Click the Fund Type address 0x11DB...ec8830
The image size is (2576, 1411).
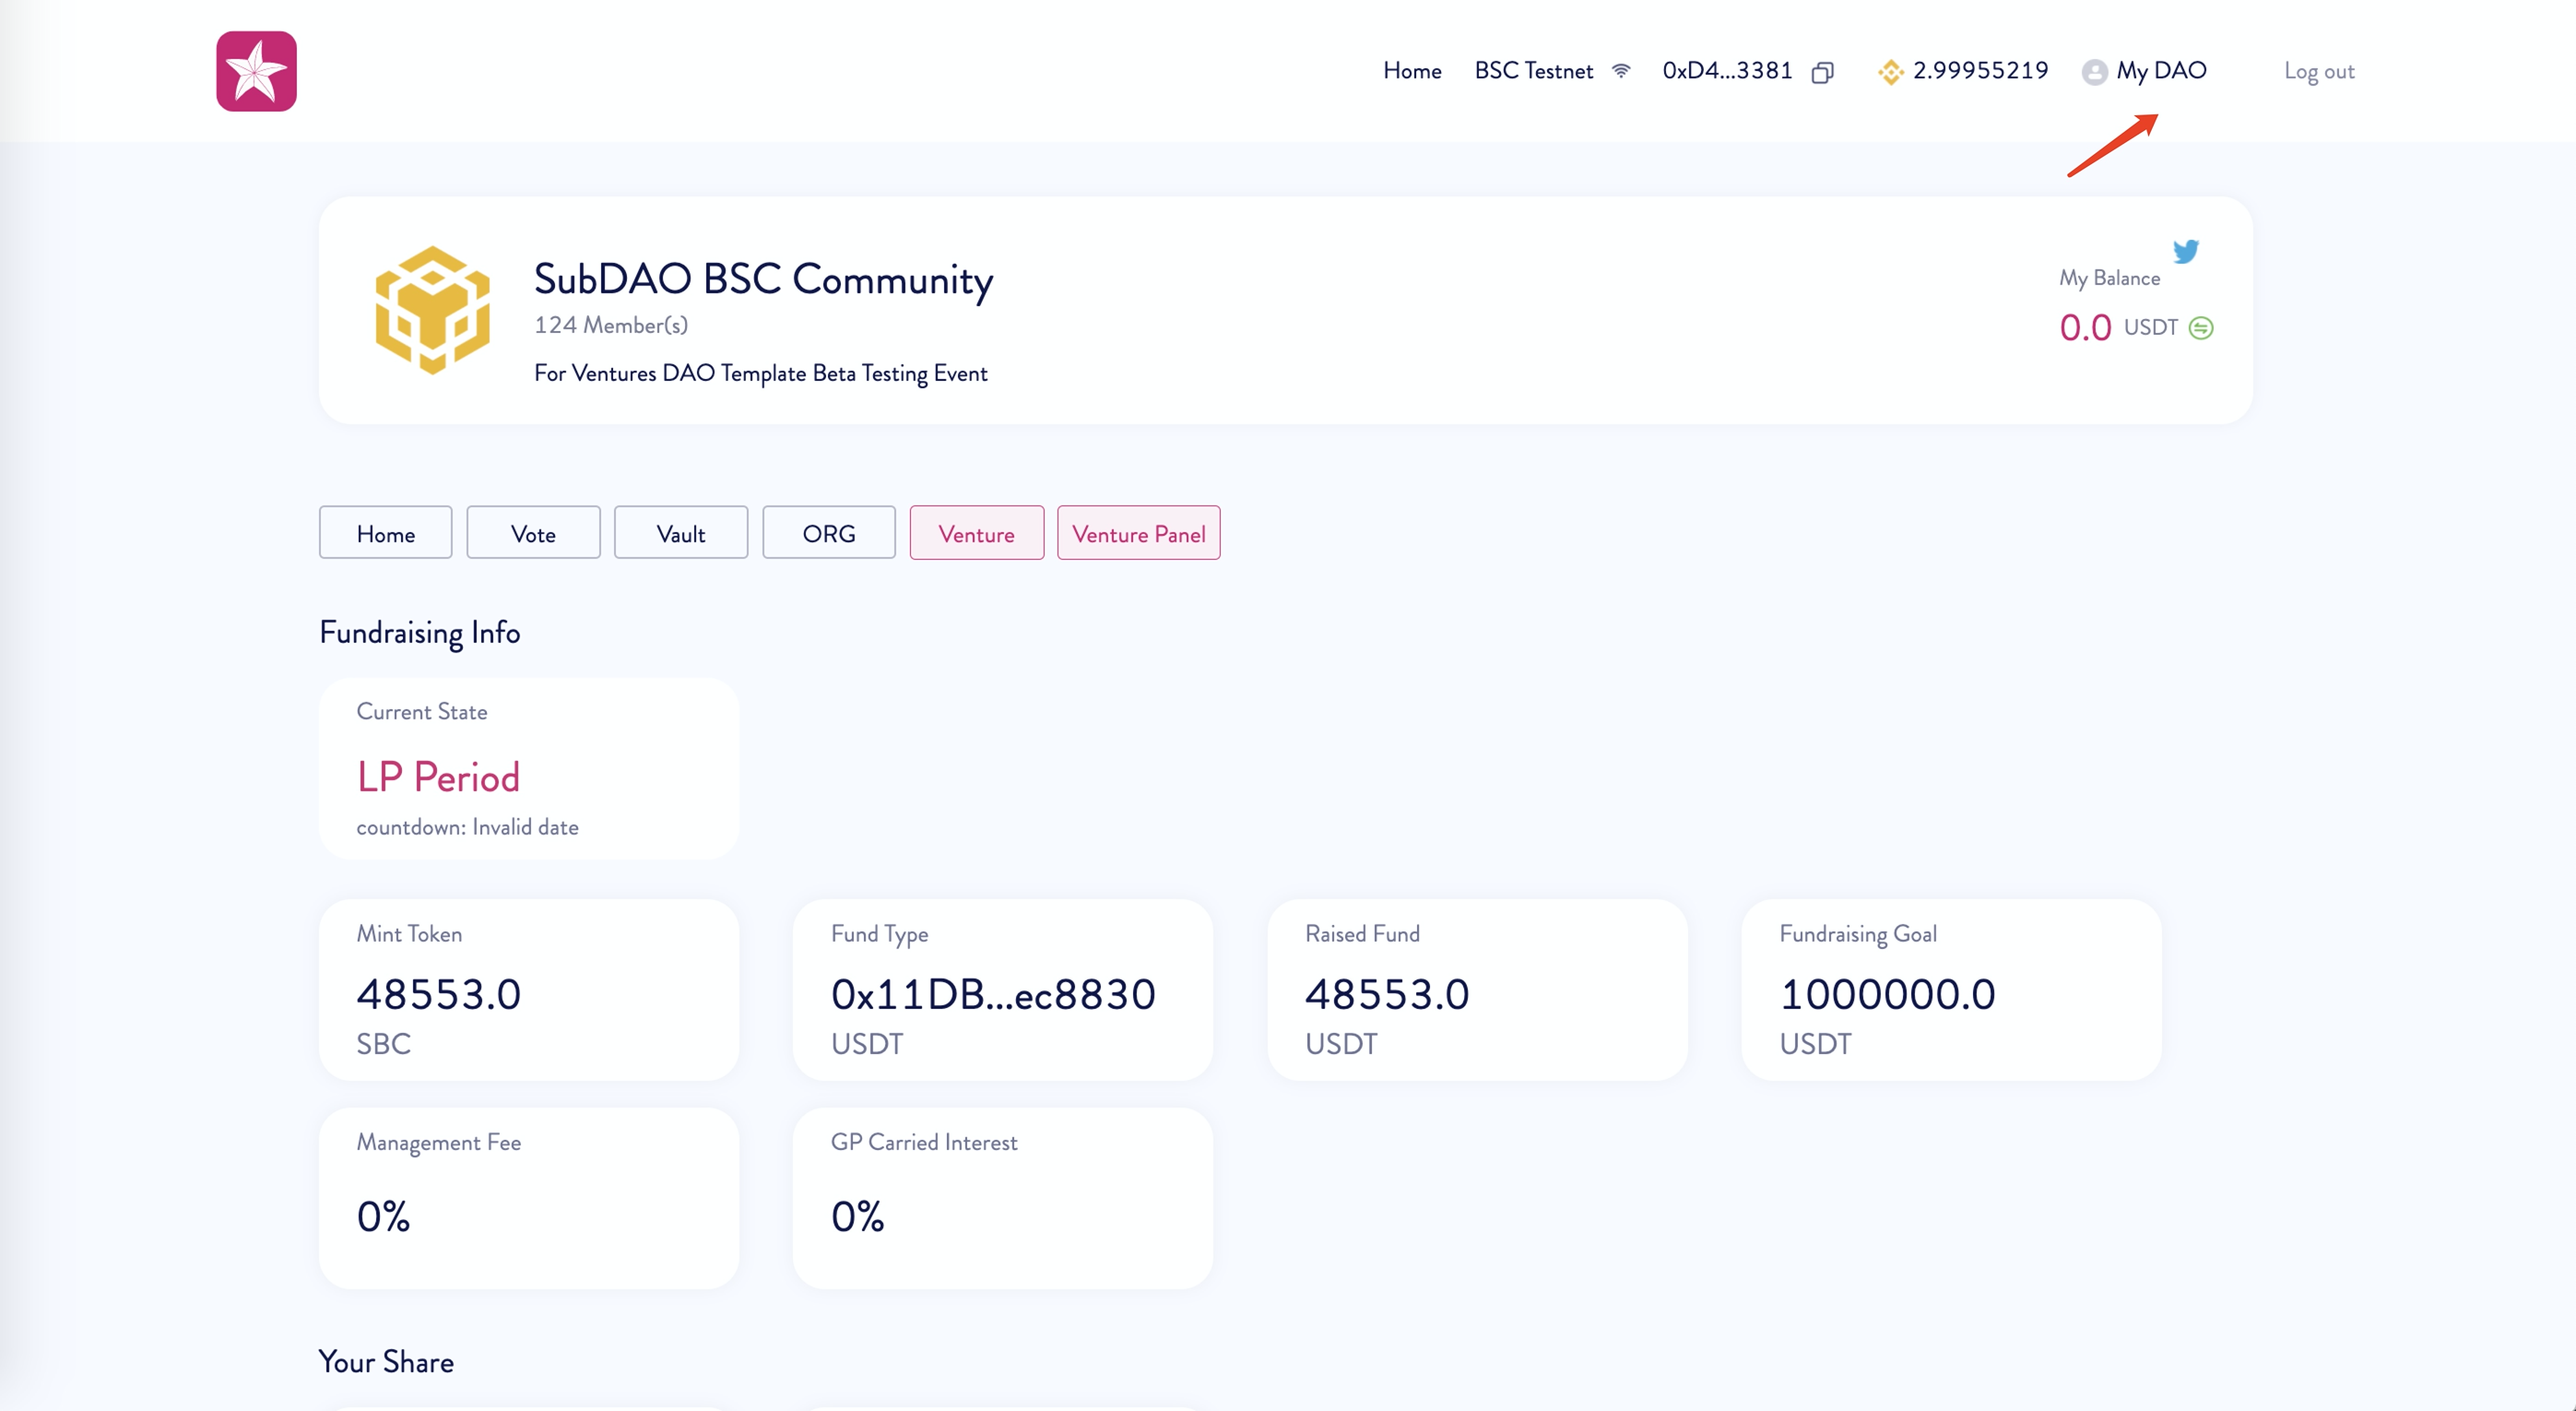coord(993,994)
